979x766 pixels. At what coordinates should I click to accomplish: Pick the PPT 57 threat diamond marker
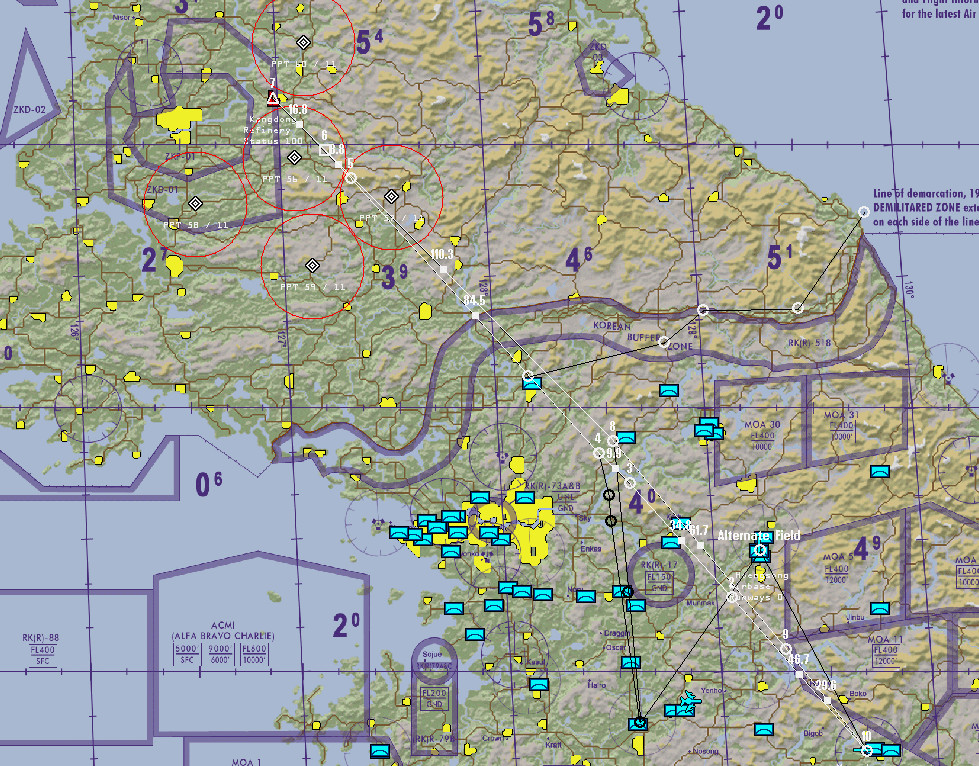coord(391,197)
